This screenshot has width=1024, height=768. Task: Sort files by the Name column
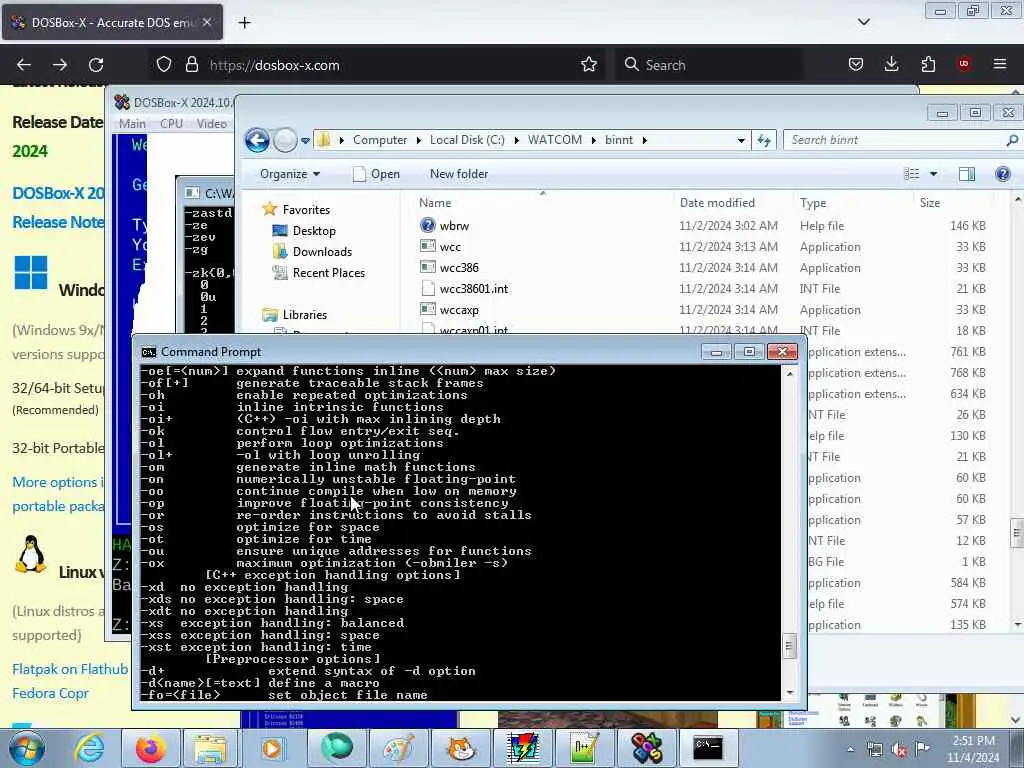(x=436, y=202)
